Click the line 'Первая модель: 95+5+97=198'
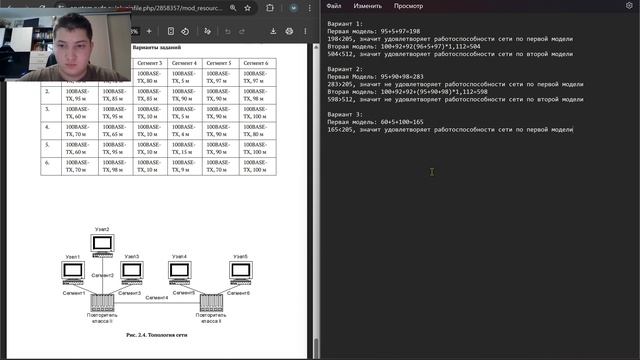This screenshot has height=360, width=640. [374, 31]
